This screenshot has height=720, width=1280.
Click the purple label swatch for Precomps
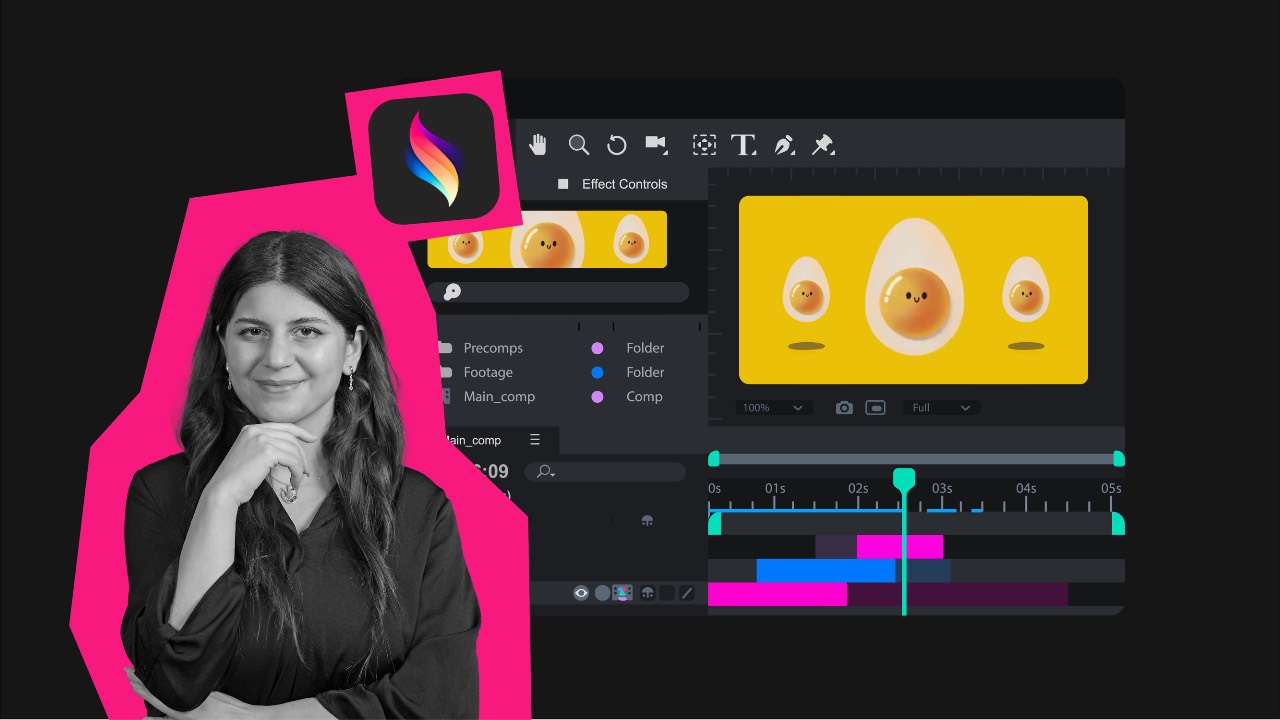pyautogui.click(x=597, y=348)
